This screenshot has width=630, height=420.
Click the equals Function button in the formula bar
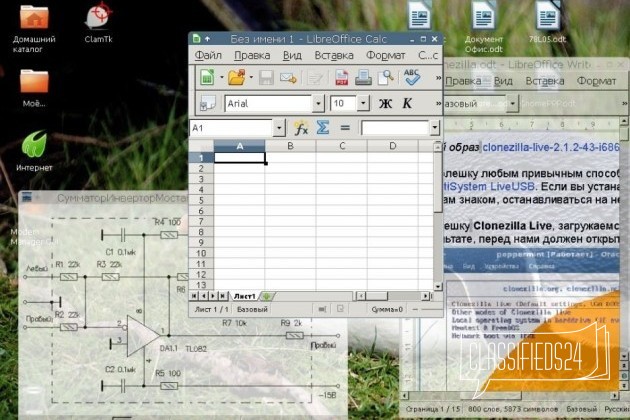(x=345, y=128)
